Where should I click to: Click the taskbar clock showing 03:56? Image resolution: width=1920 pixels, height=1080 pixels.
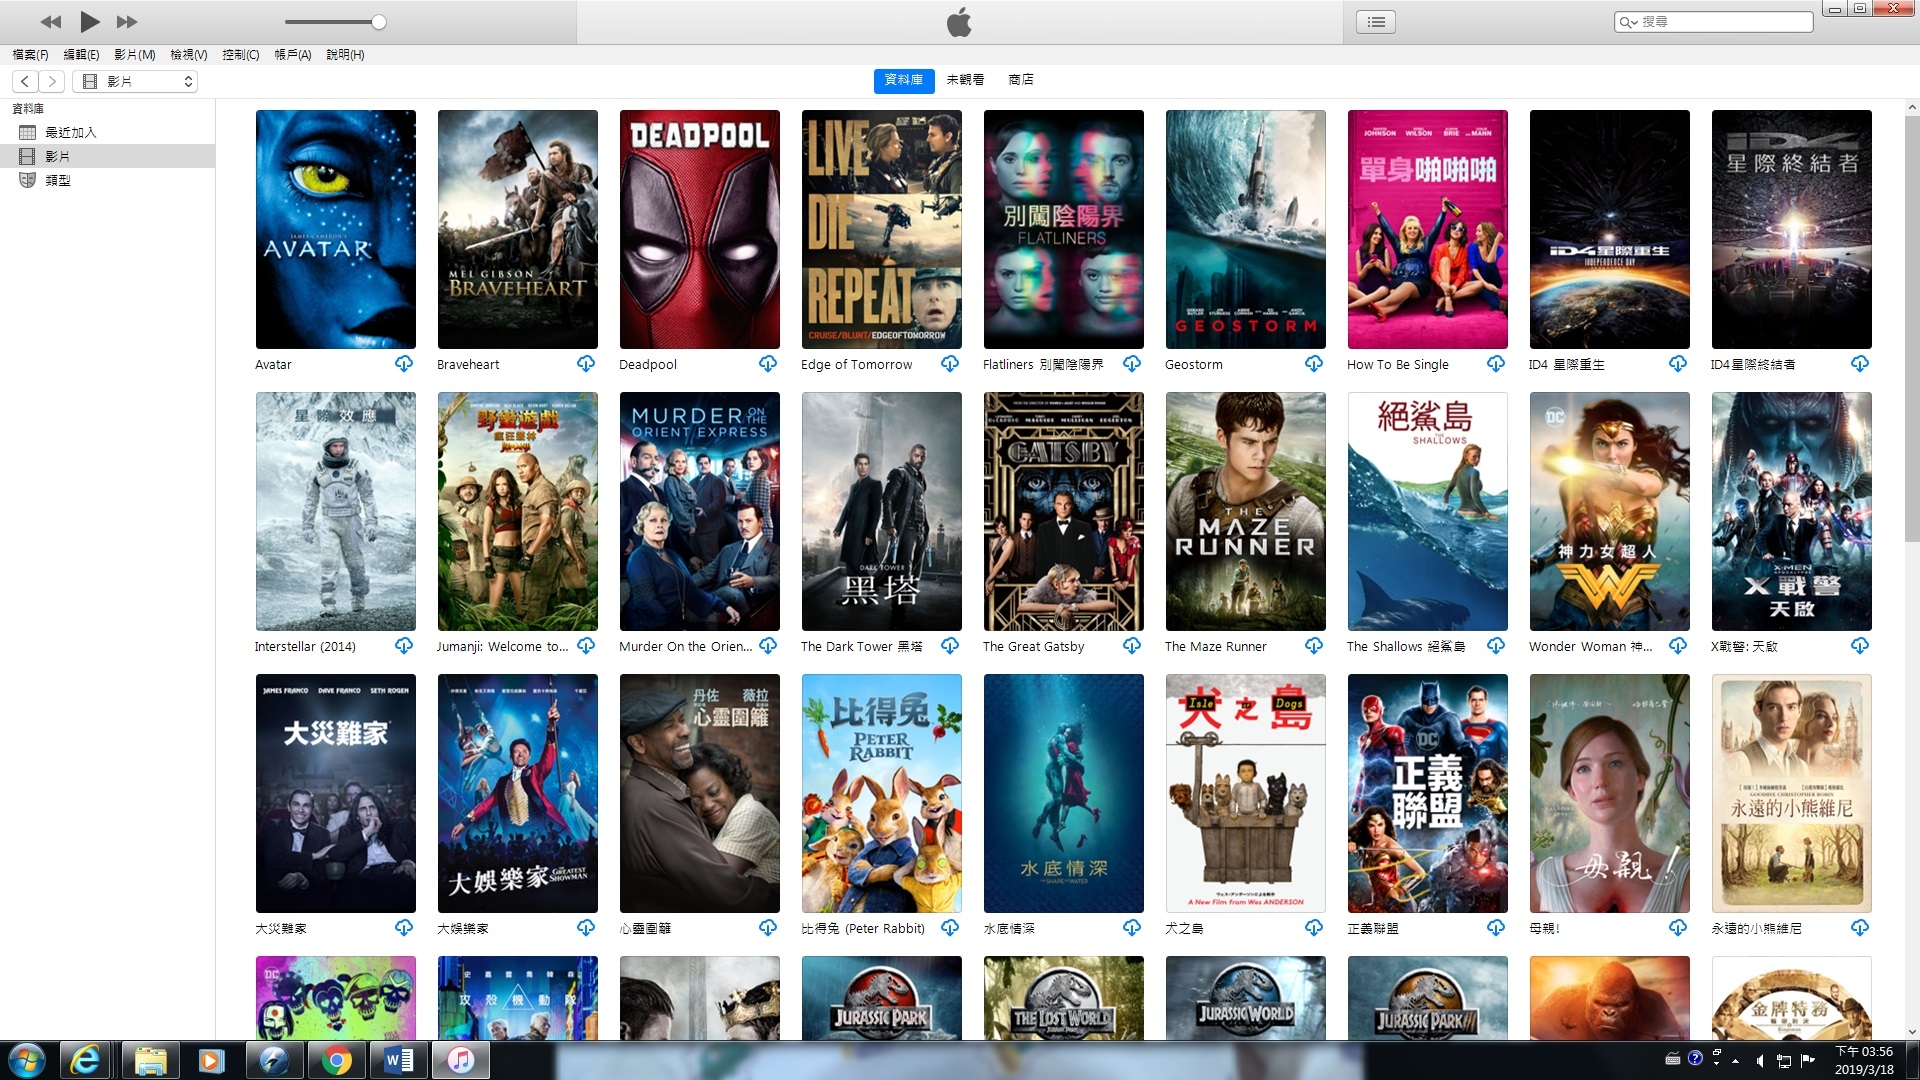click(x=1864, y=1060)
